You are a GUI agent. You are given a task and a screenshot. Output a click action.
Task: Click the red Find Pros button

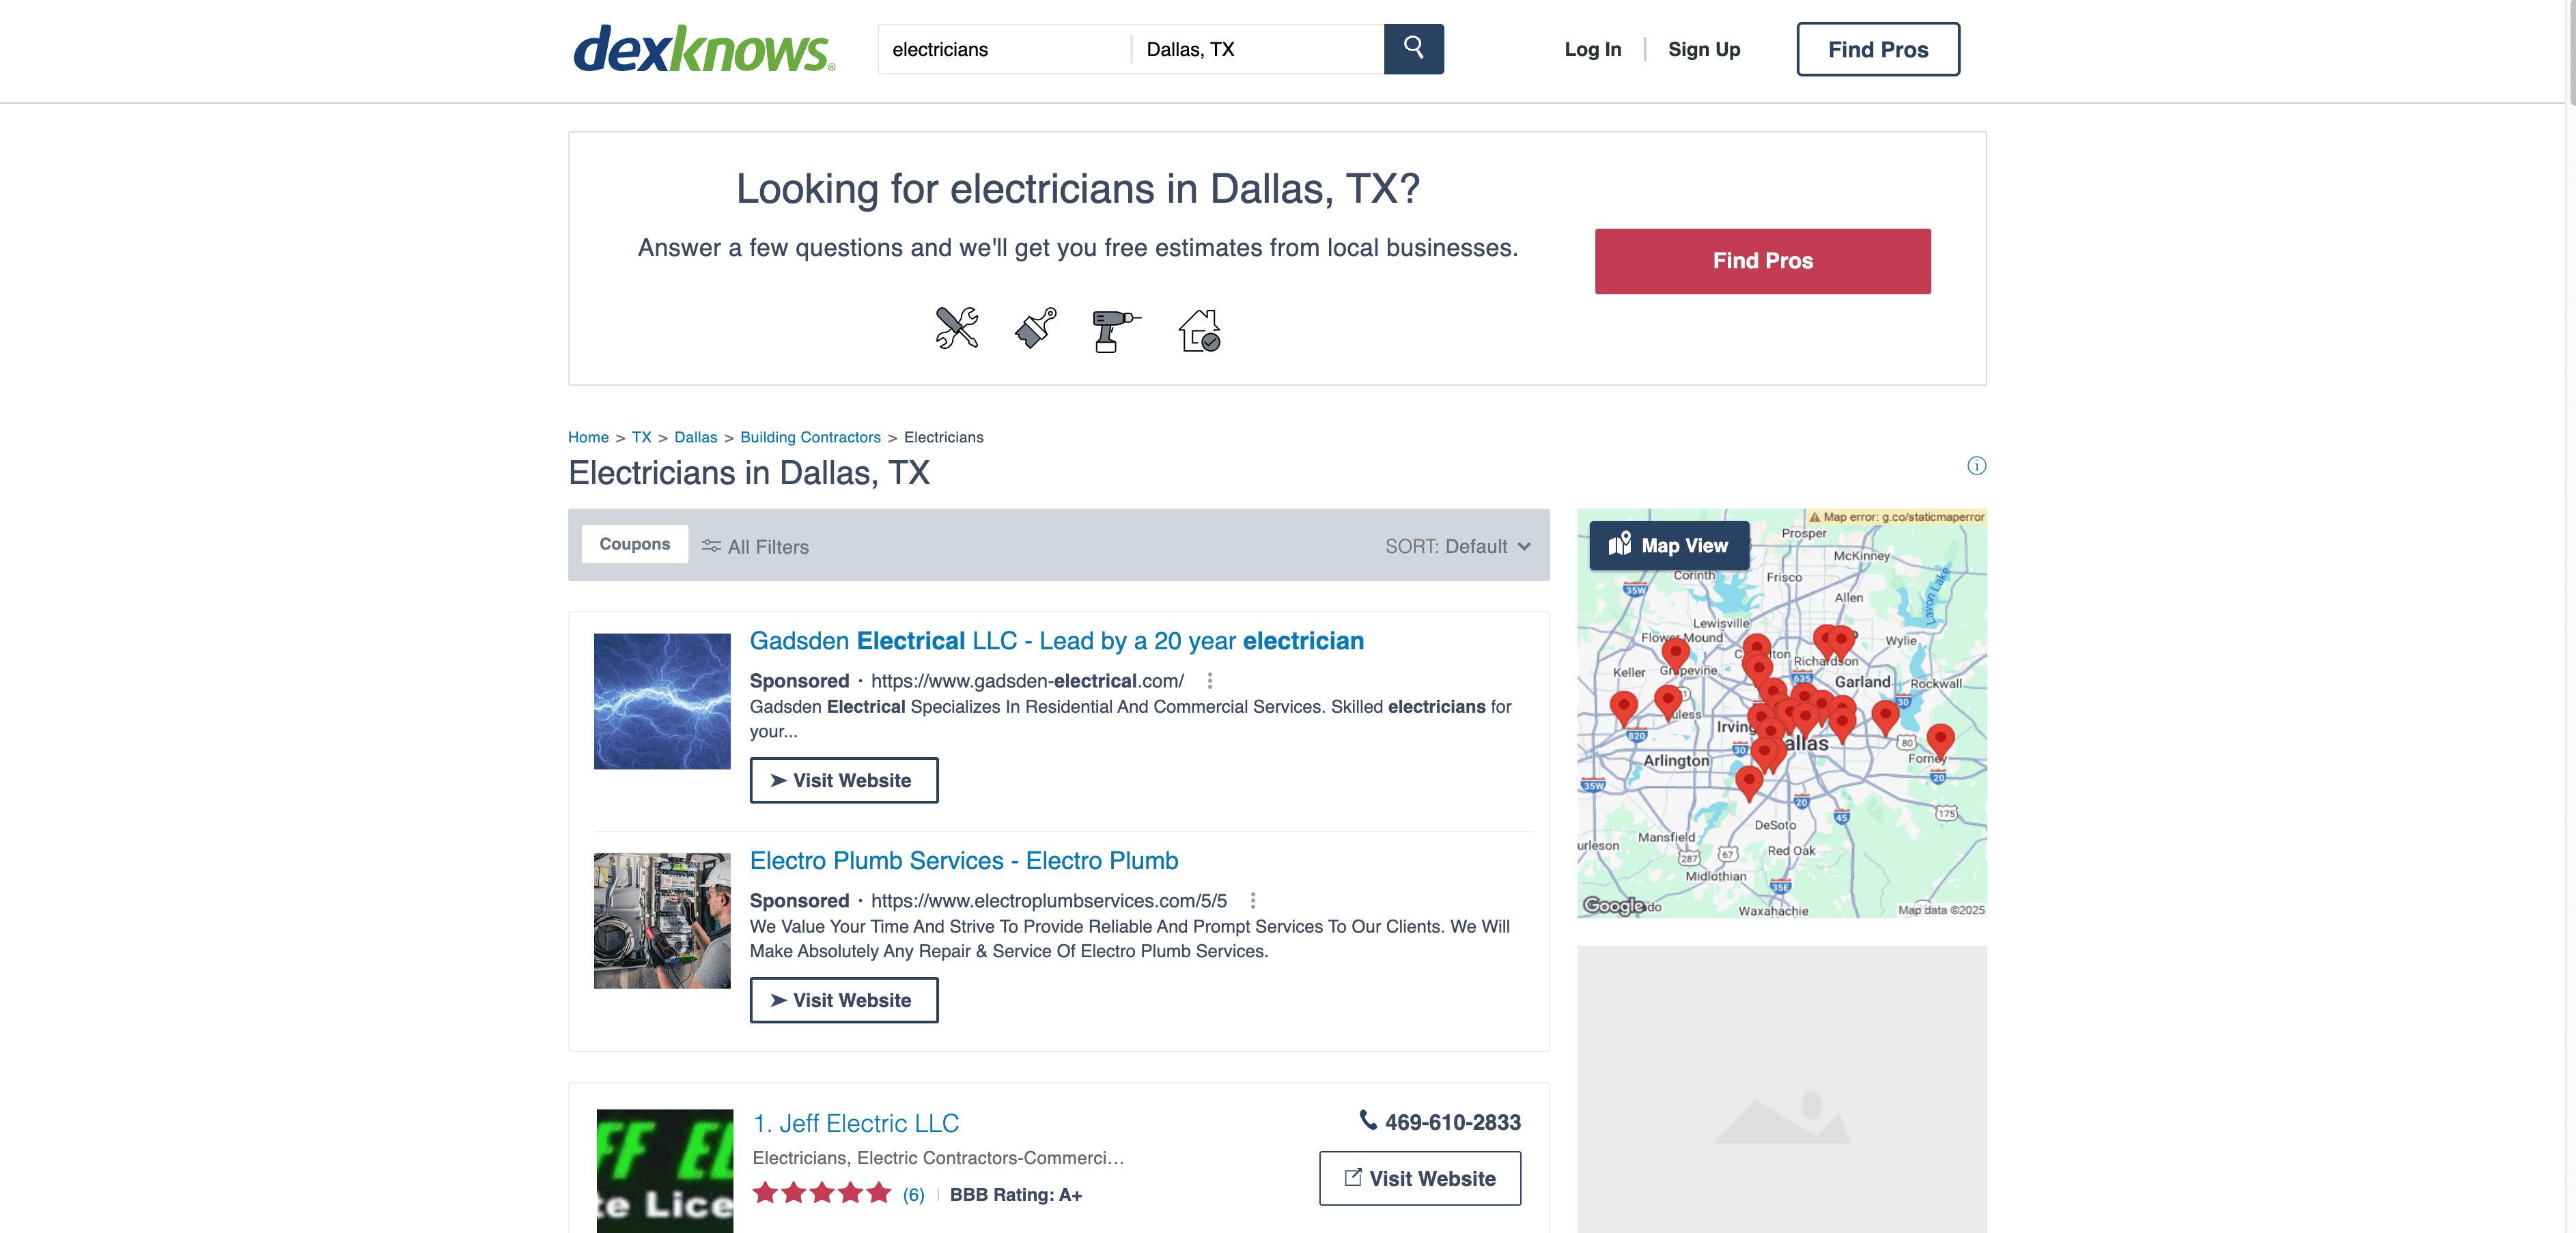[1762, 261]
